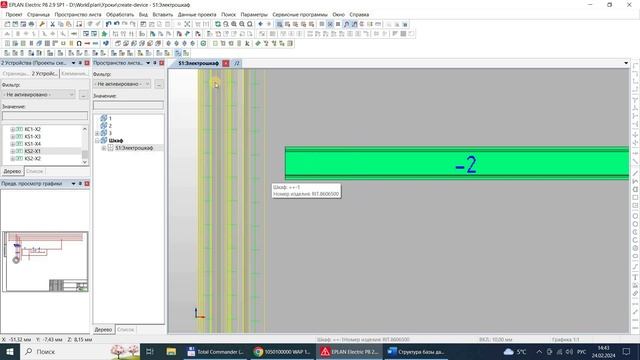The image size is (640, 360).
Task: Open the Windows notification center icon
Action: [x=626, y=351]
